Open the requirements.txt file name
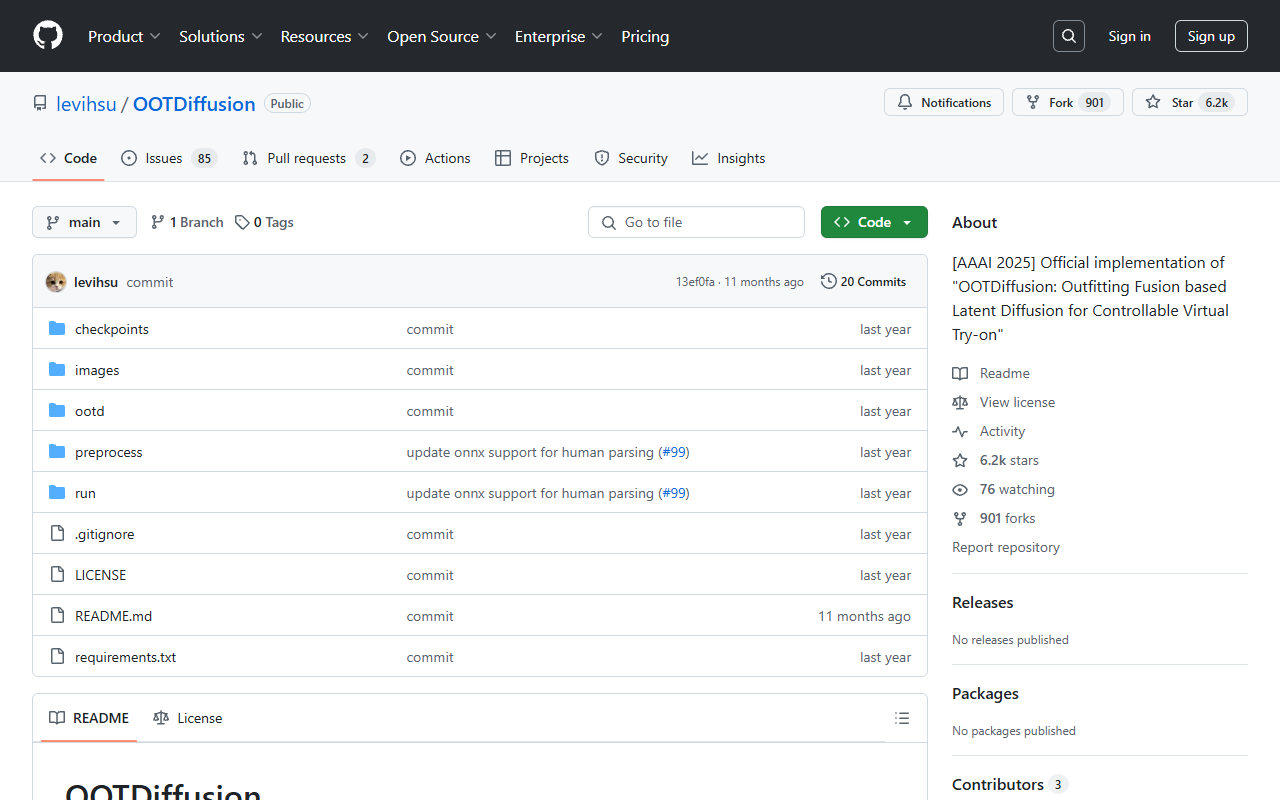The width and height of the screenshot is (1280, 800). pos(125,657)
